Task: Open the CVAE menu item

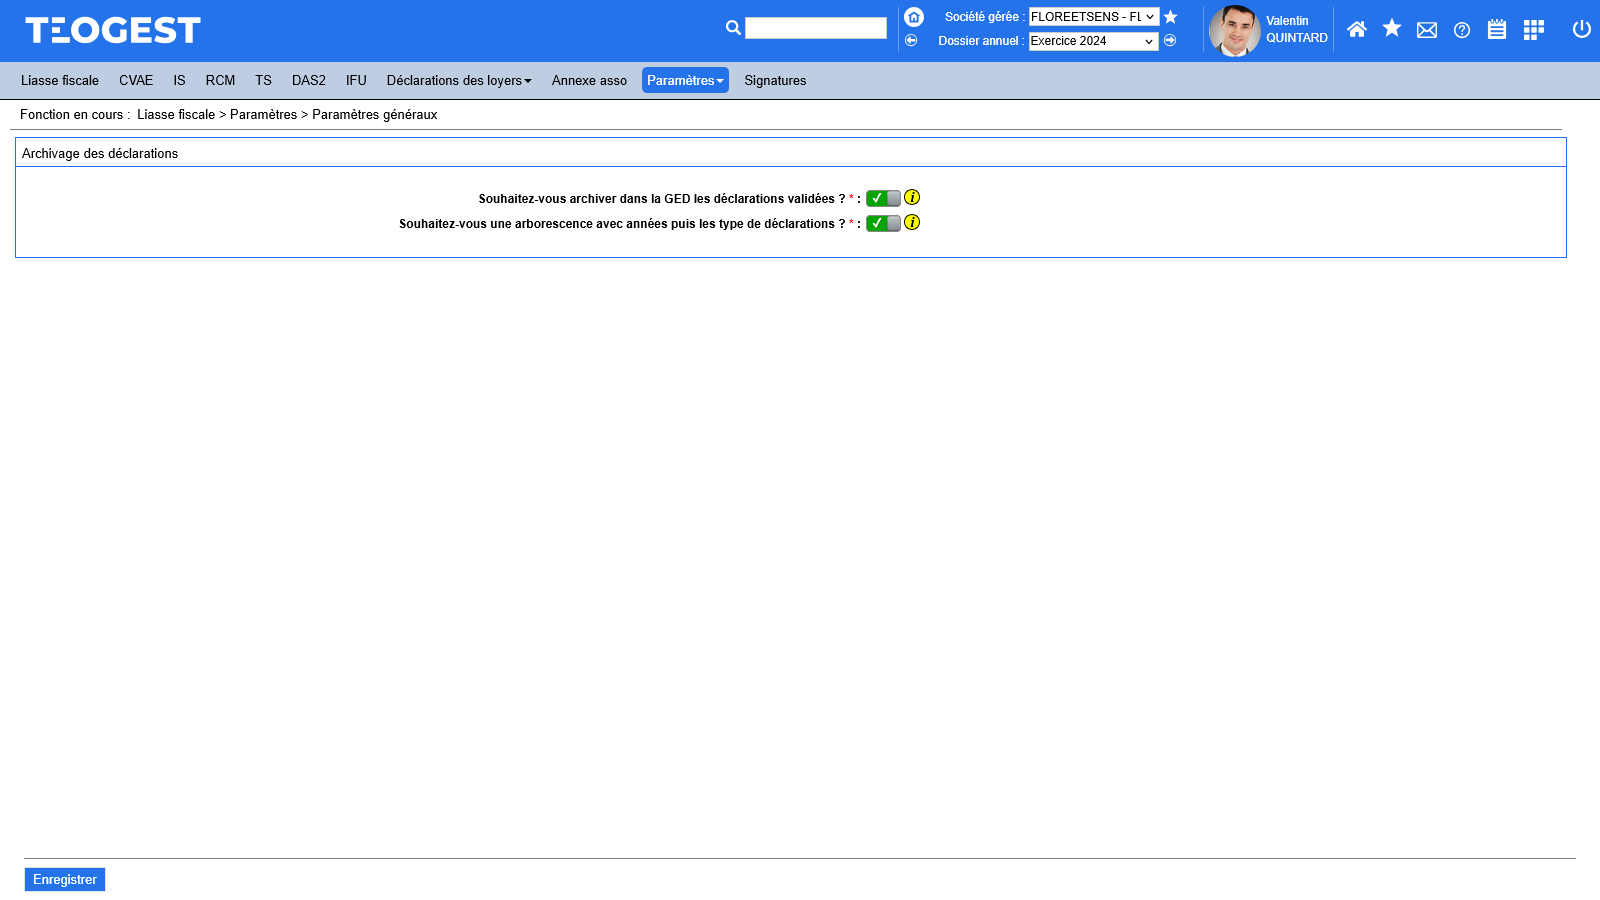Action: click(136, 81)
